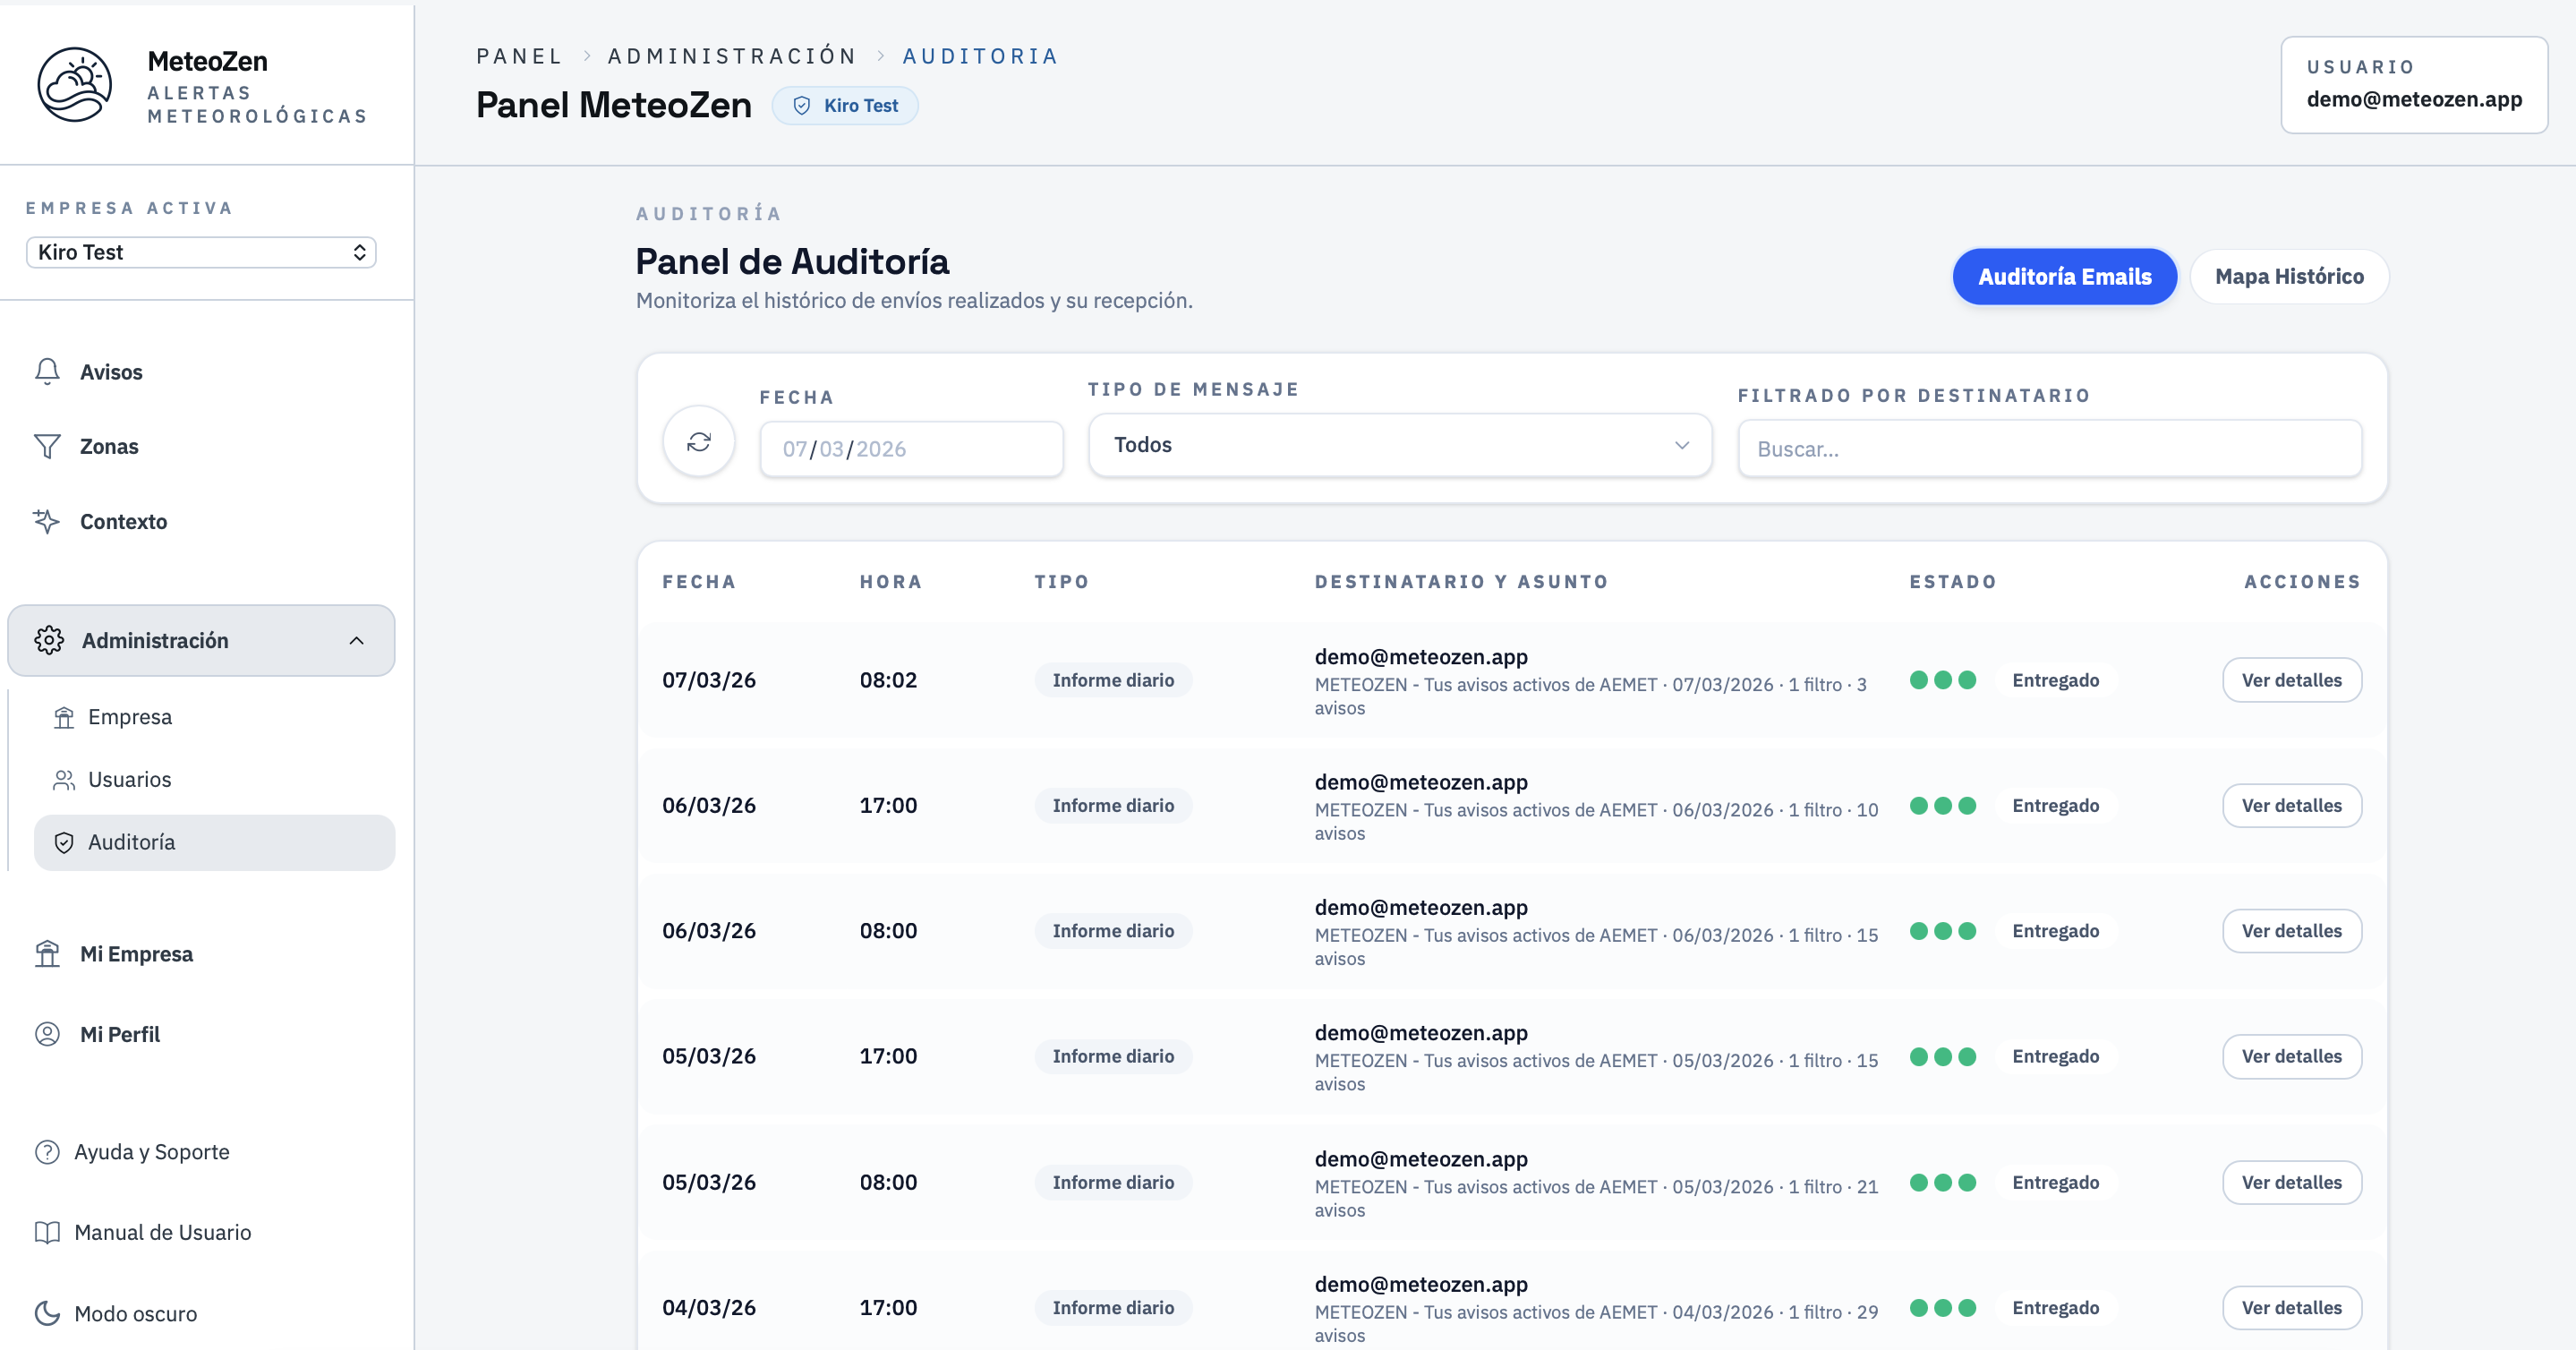Switch to the Mapa Histórico tab
Viewport: 2576px width, 1350px height.
tap(2289, 277)
